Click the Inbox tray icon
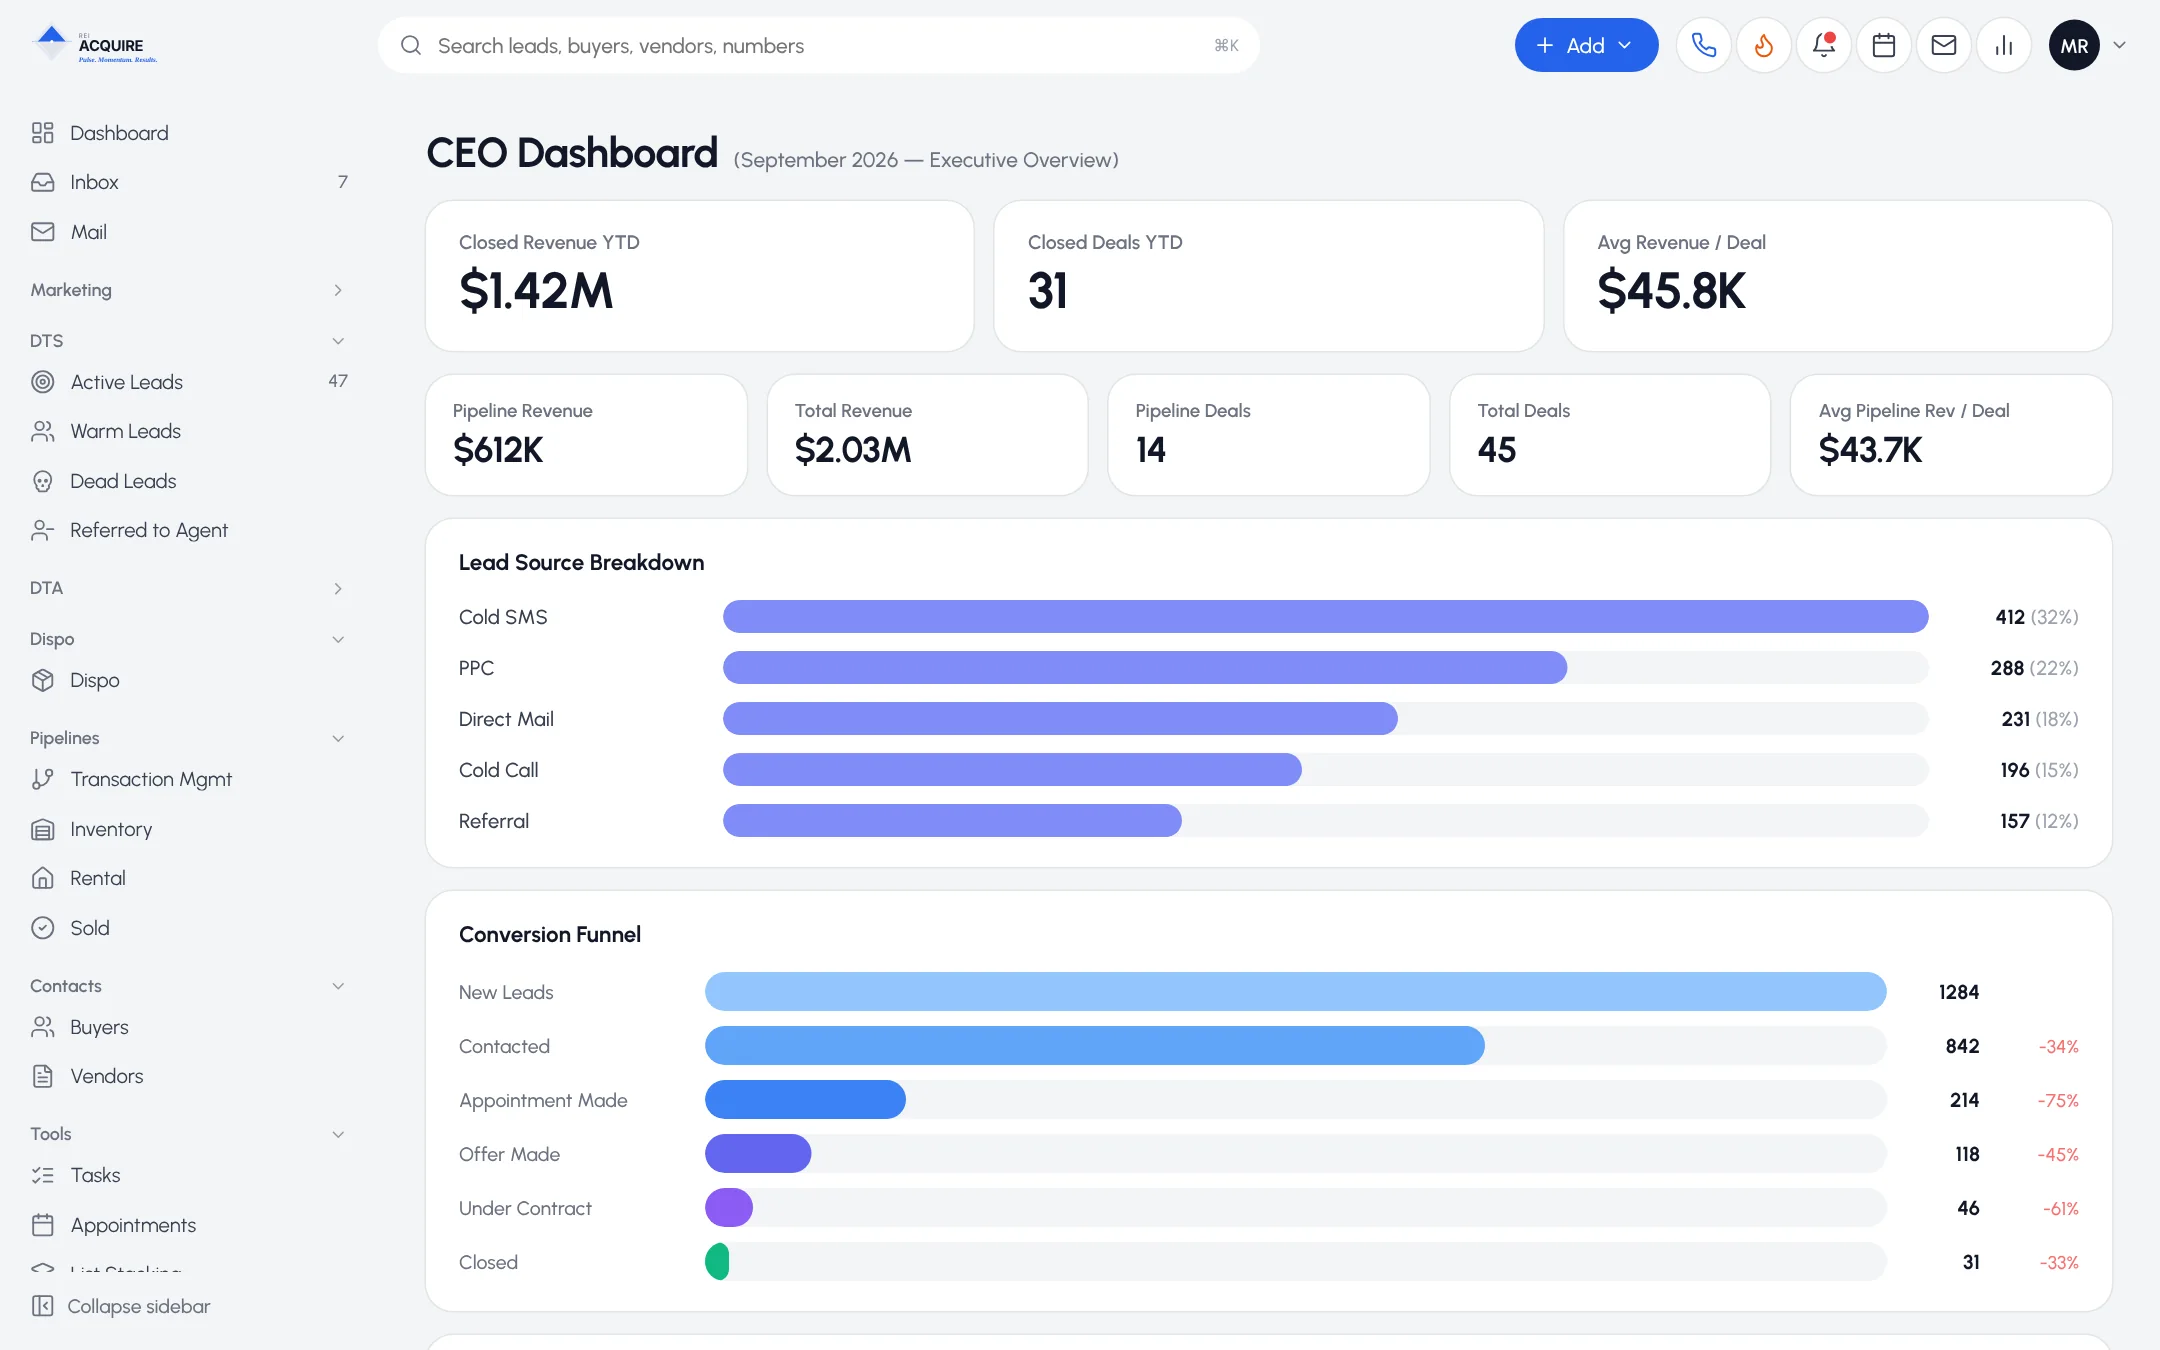 pyautogui.click(x=42, y=182)
